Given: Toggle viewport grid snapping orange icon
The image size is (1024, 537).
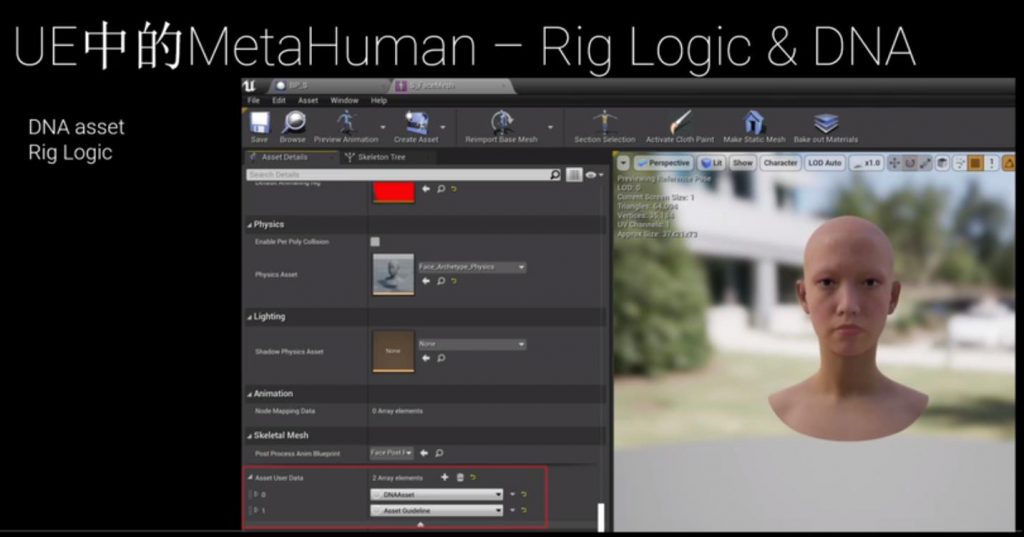Looking at the screenshot, I should point(975,163).
